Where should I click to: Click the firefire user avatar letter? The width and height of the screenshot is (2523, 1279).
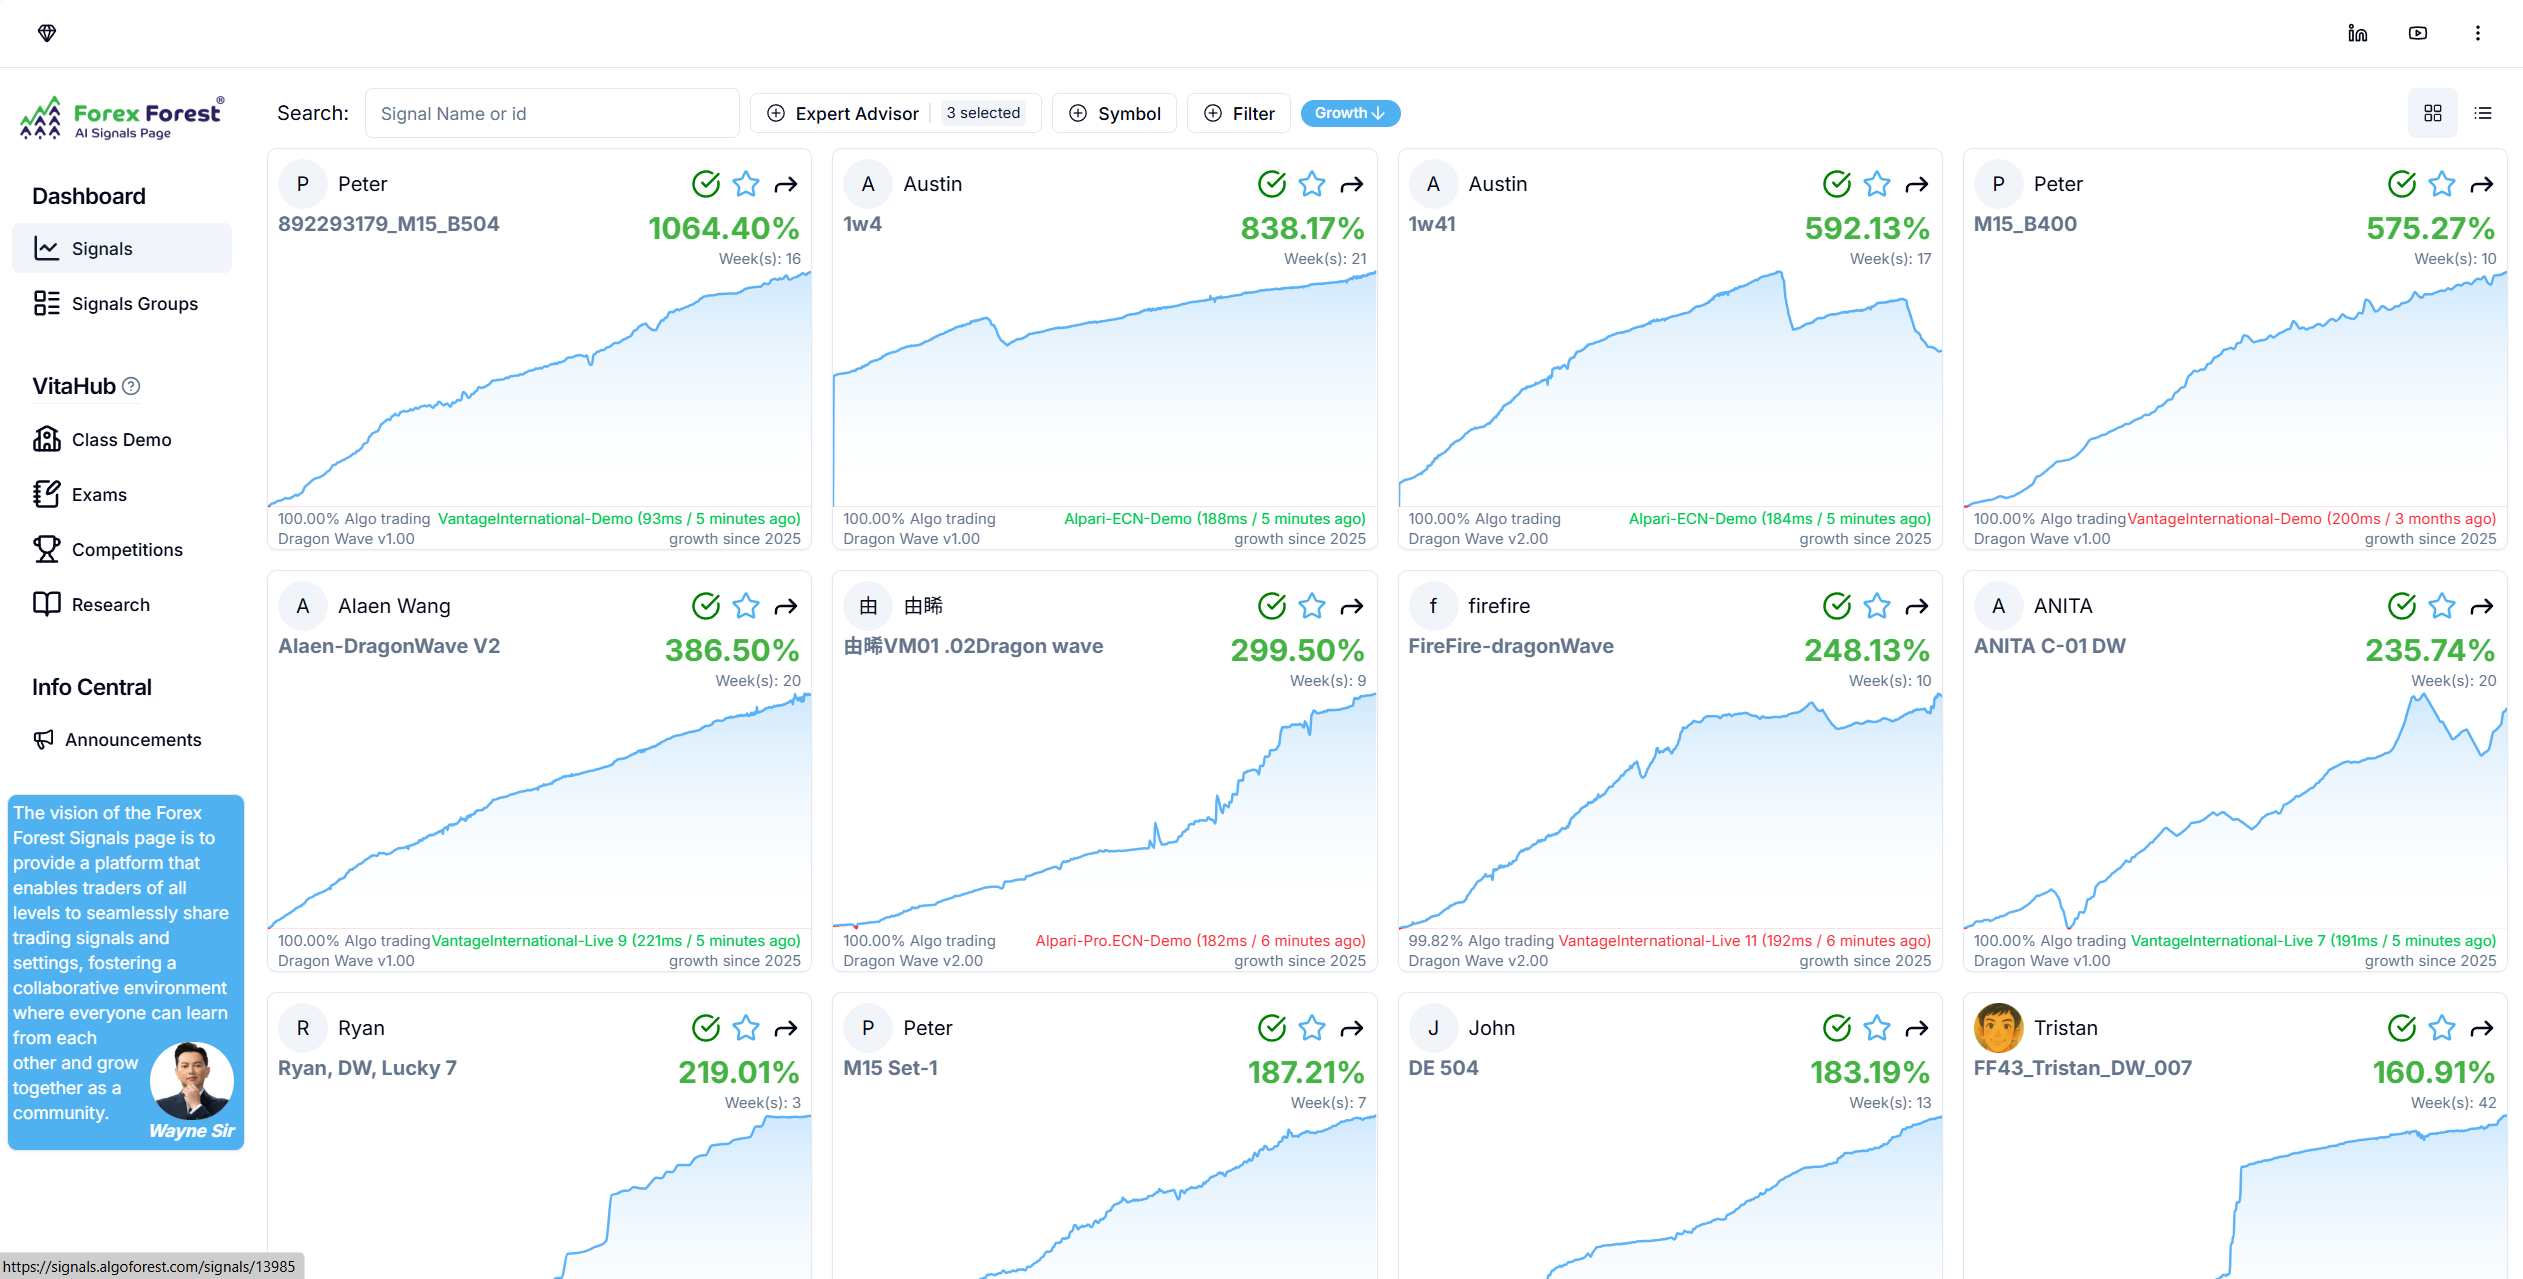1433,606
